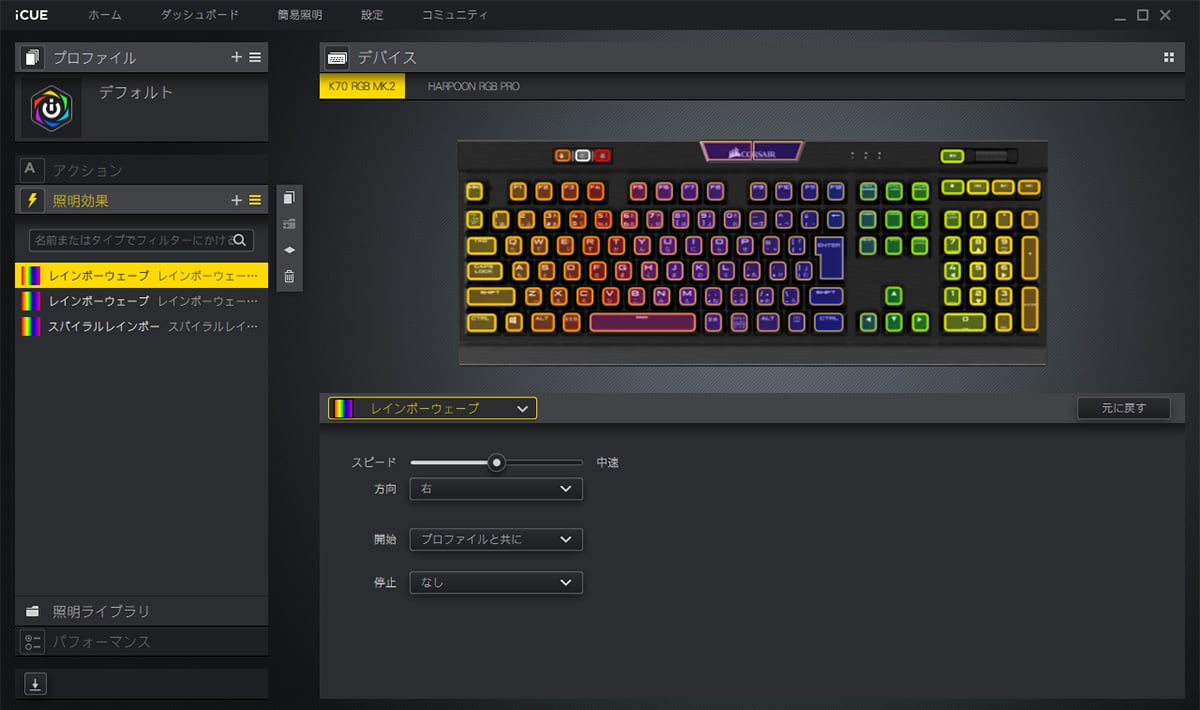Click the layer order diamond icon
This screenshot has height=710, width=1200.
coord(289,250)
